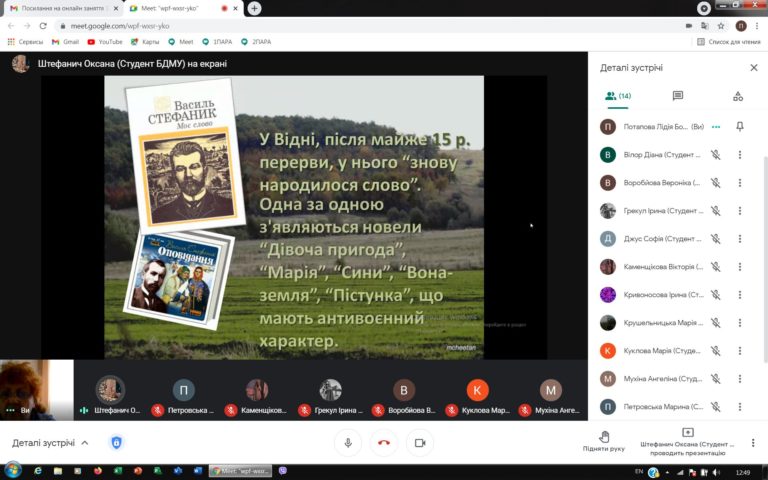The height and width of the screenshot is (480, 768).
Task: Open YouTube bookmark
Action: (x=105, y=42)
